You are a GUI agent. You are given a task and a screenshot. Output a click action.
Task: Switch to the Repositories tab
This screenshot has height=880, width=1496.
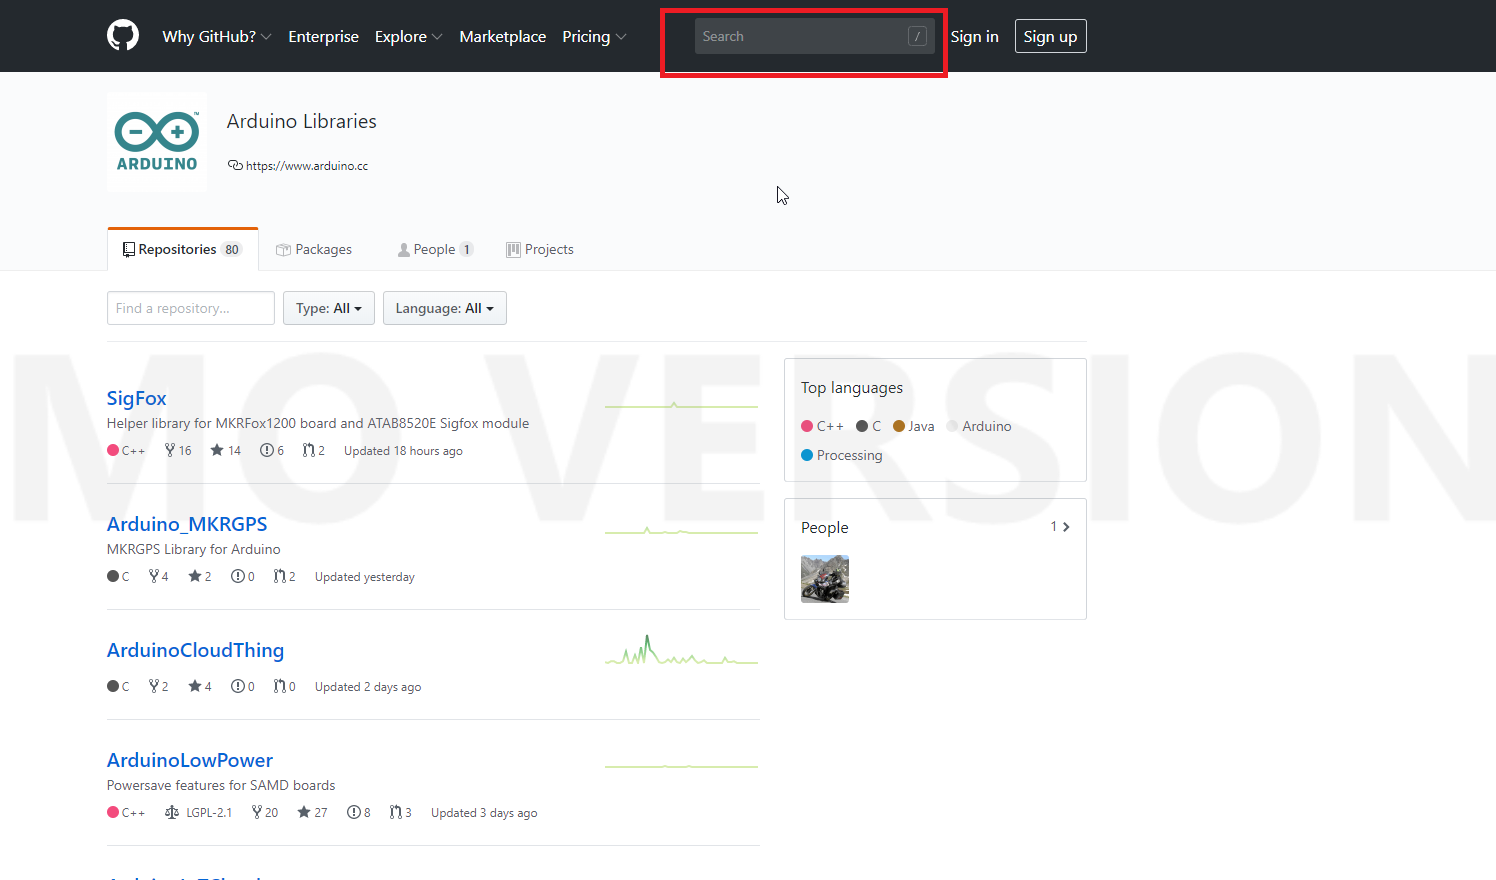coord(182,249)
